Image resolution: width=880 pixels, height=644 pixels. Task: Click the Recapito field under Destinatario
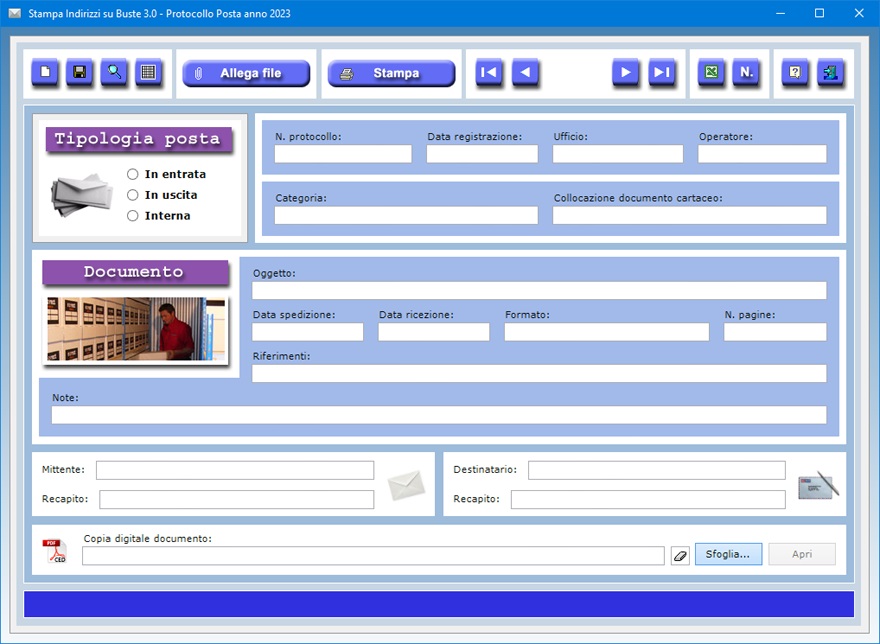648,500
